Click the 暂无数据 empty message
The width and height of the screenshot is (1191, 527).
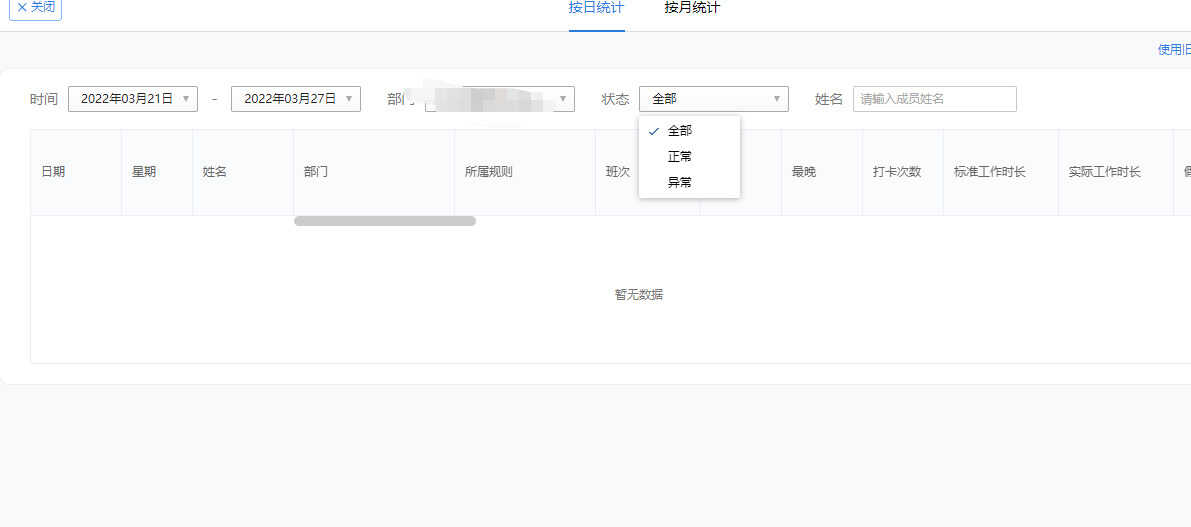point(639,295)
